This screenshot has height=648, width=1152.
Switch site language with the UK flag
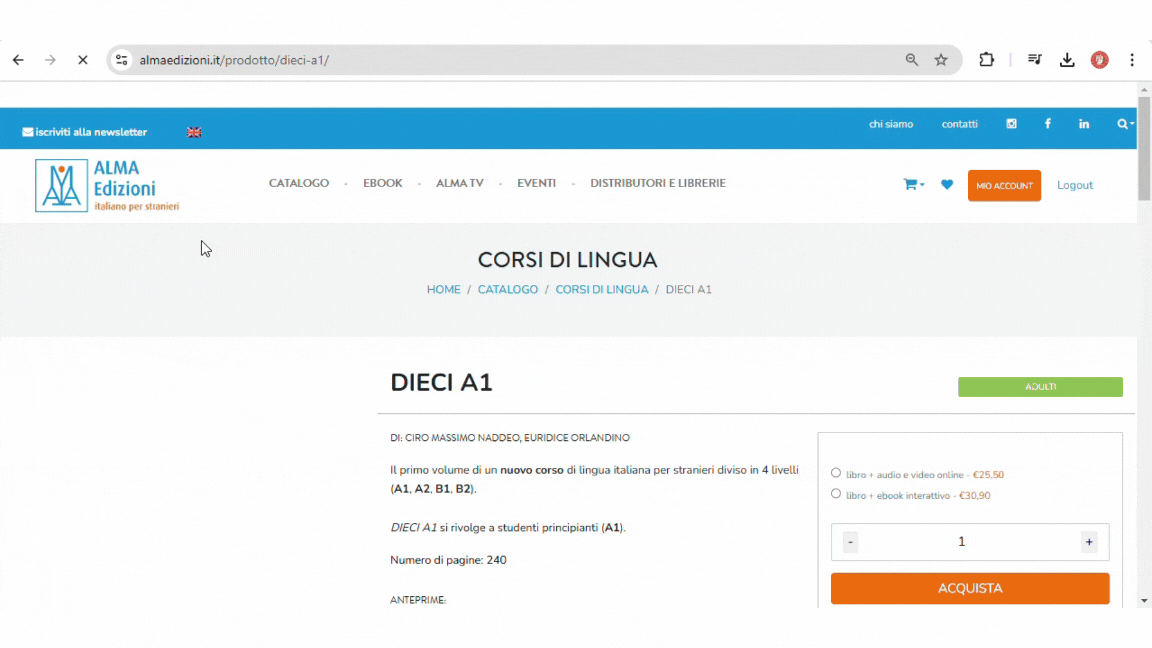point(194,132)
